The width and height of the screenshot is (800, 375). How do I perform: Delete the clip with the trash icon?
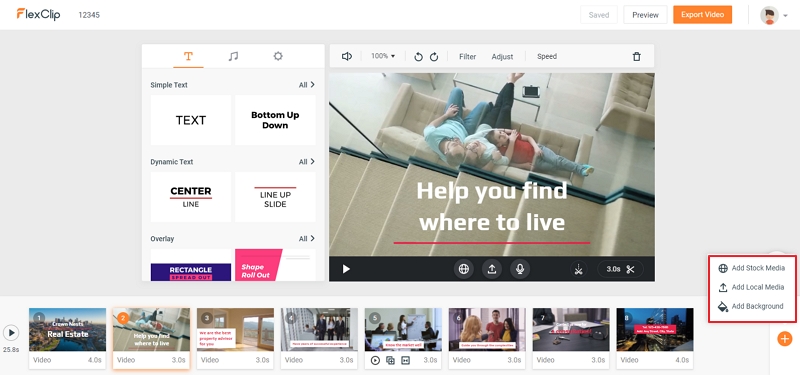636,57
